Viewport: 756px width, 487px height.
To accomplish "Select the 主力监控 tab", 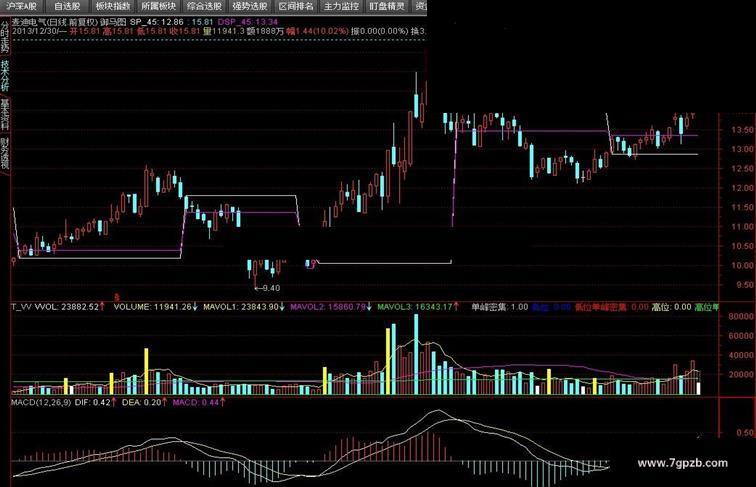I will [341, 6].
